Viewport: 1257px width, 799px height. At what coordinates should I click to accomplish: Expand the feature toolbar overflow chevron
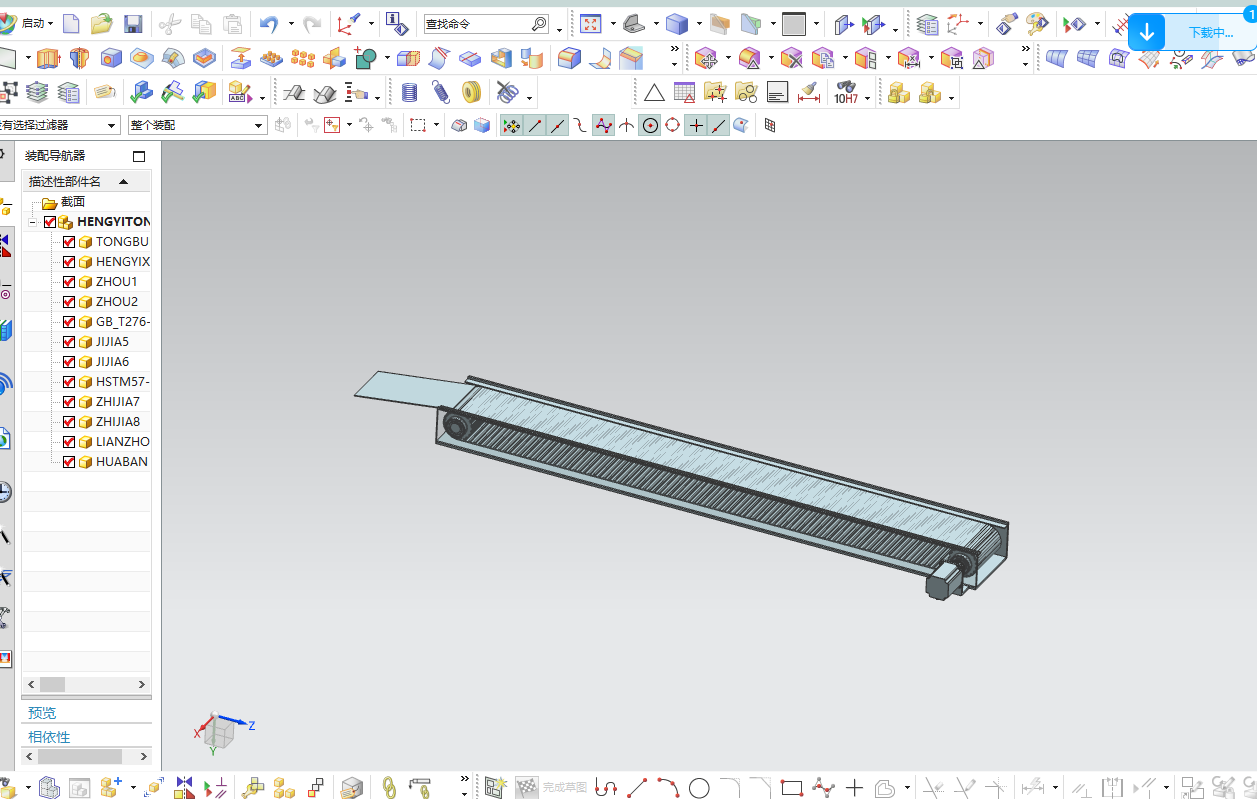674,50
